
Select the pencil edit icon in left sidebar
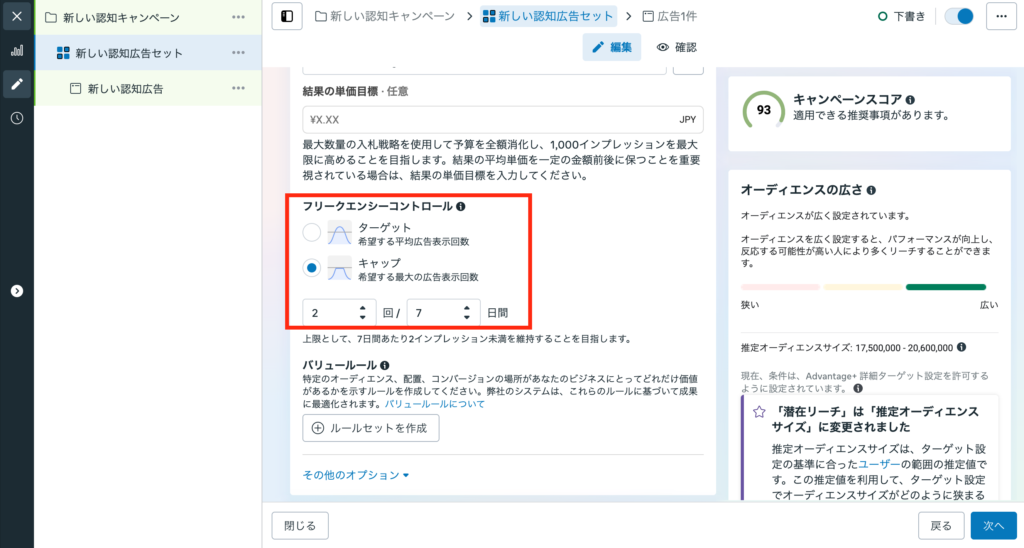(x=17, y=84)
